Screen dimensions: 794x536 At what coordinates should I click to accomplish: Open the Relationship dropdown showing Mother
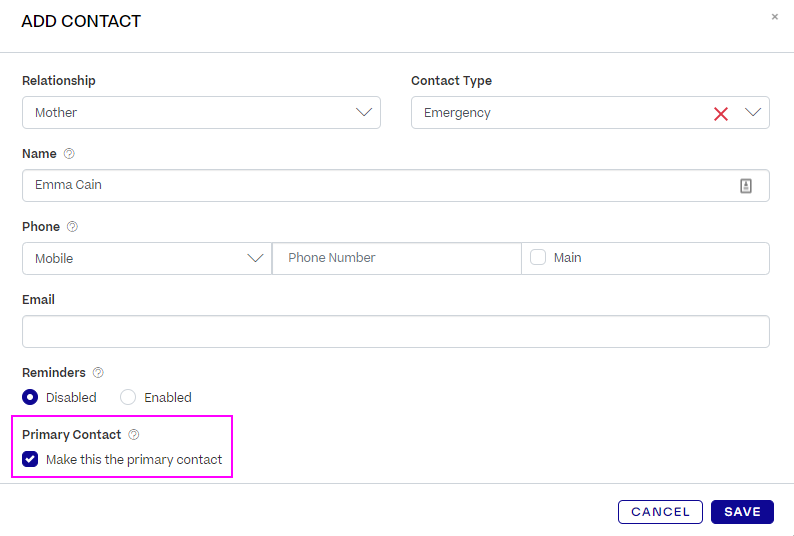pyautogui.click(x=201, y=112)
